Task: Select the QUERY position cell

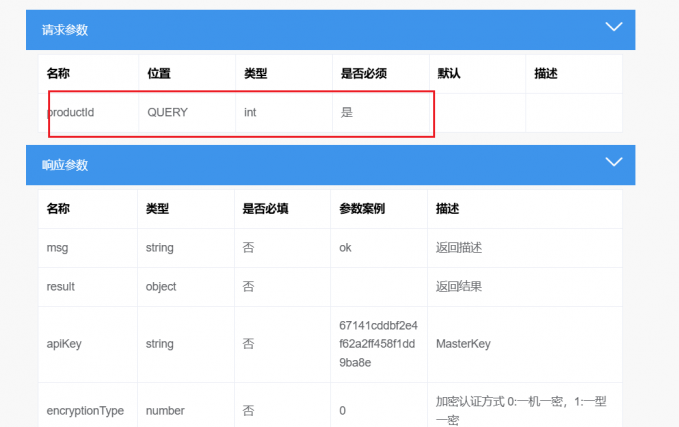Action: [168, 113]
